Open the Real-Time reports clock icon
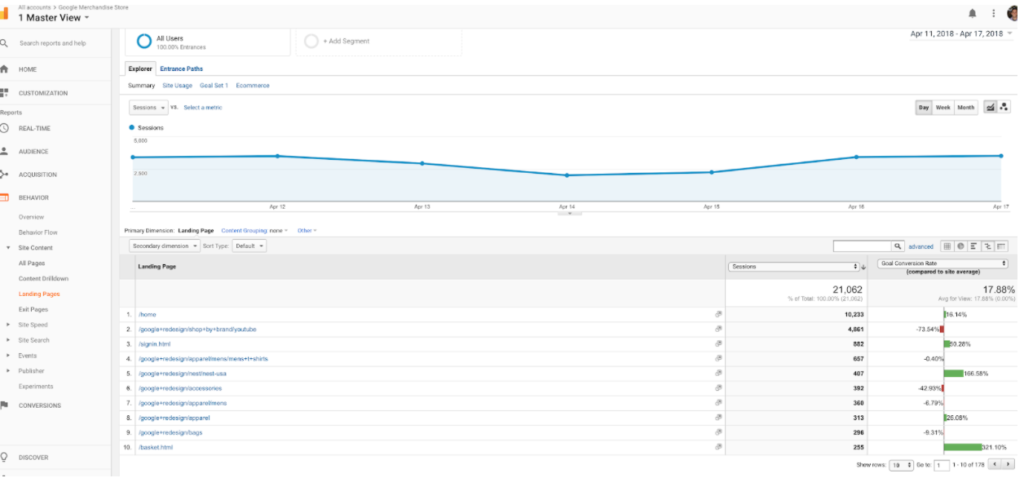The image size is (1024, 478). 5,128
